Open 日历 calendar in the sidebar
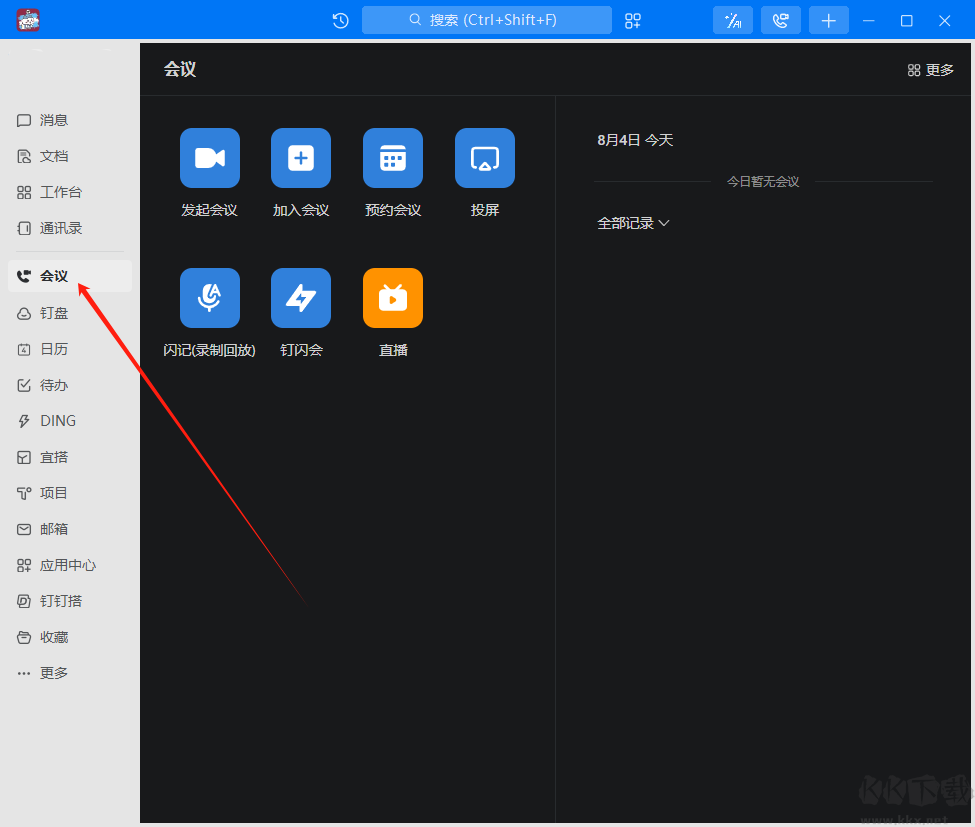975x827 pixels. click(x=70, y=349)
